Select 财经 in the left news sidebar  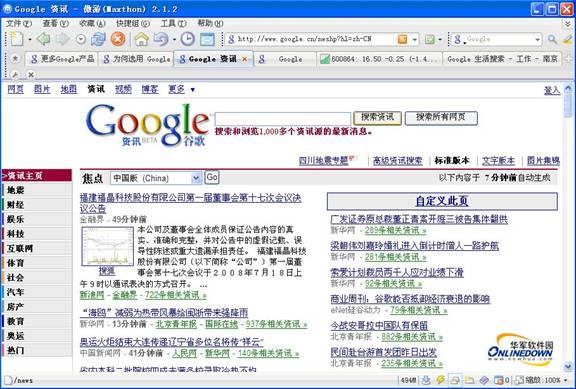15,205
